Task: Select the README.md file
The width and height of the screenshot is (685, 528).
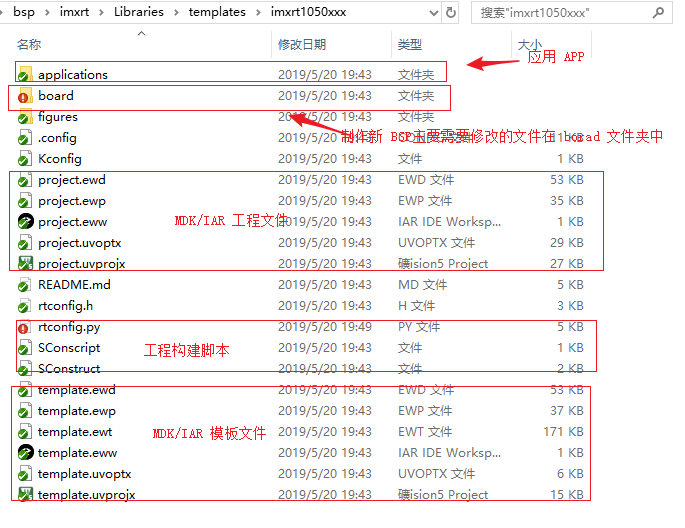Action: point(74,285)
